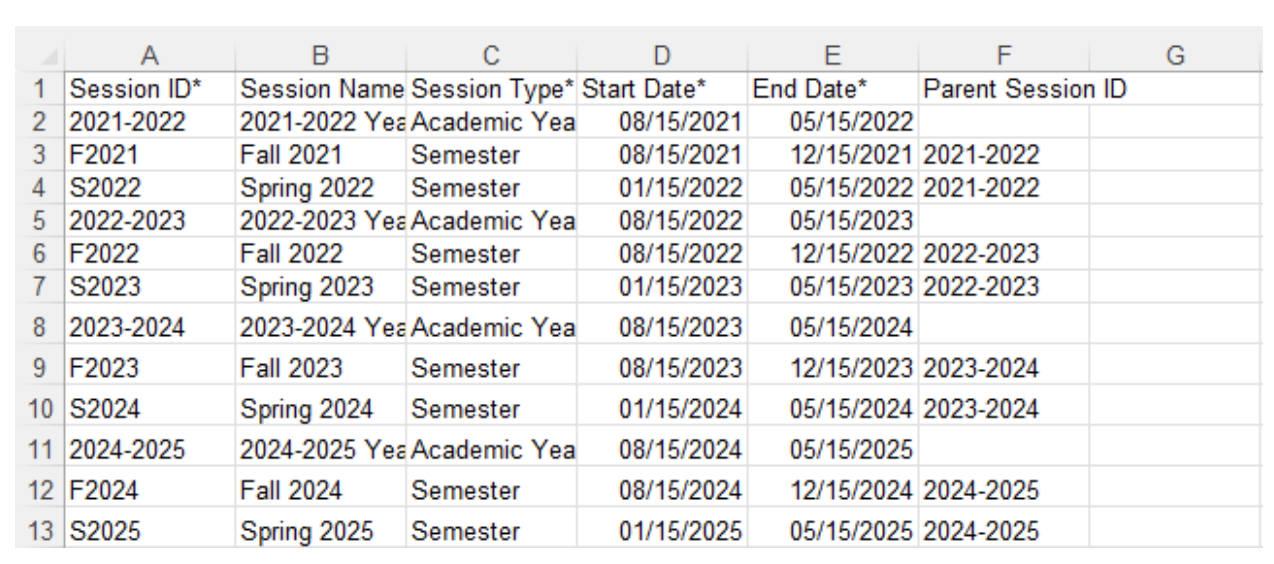Click the Parent Session ID header cell
This screenshot has width=1274, height=564.
click(x=1004, y=89)
